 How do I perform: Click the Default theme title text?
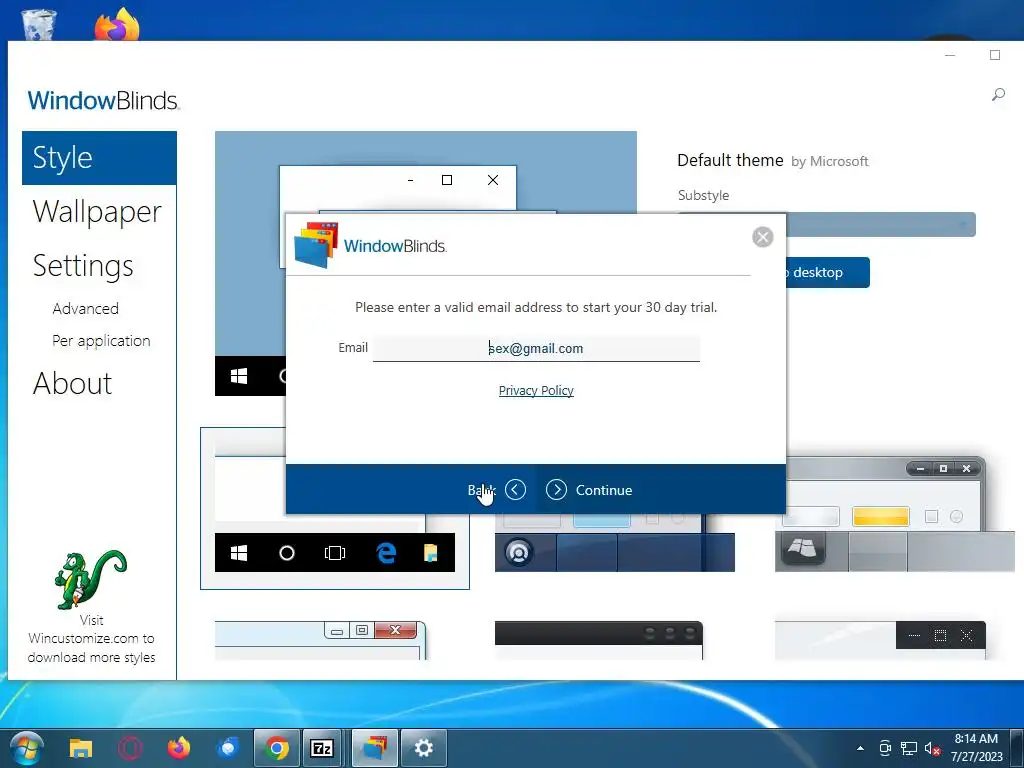[730, 161]
